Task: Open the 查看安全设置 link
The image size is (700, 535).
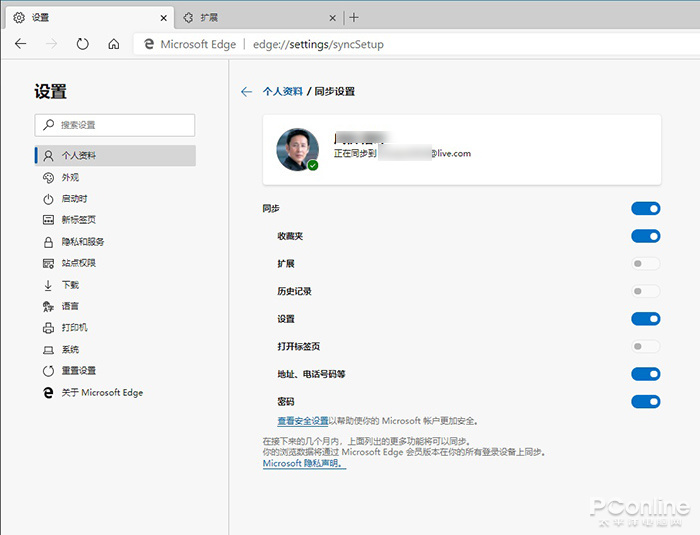Action: [x=303, y=421]
